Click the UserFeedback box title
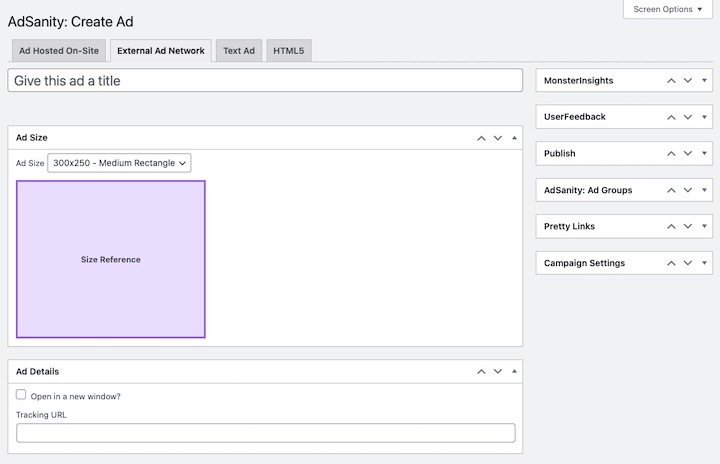720x464 pixels. (x=575, y=117)
